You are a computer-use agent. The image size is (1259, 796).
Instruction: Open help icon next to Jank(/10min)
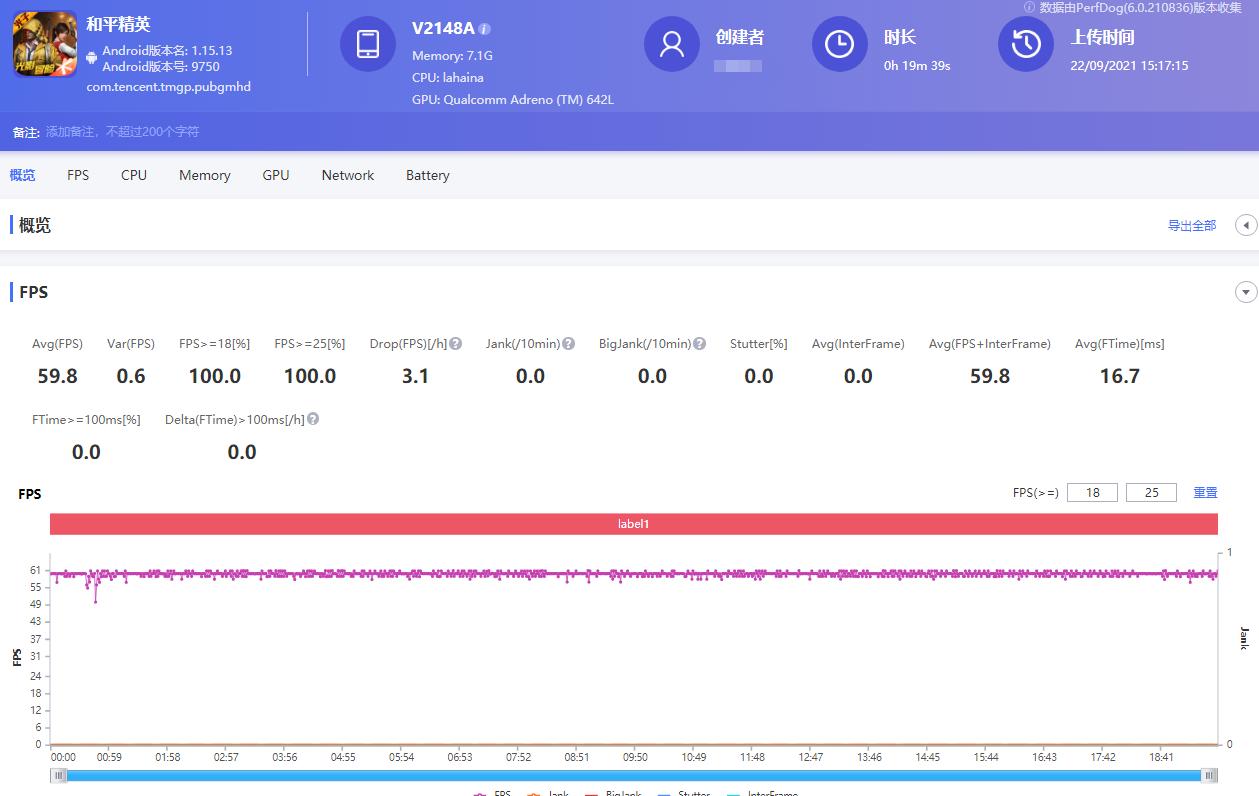tap(568, 344)
